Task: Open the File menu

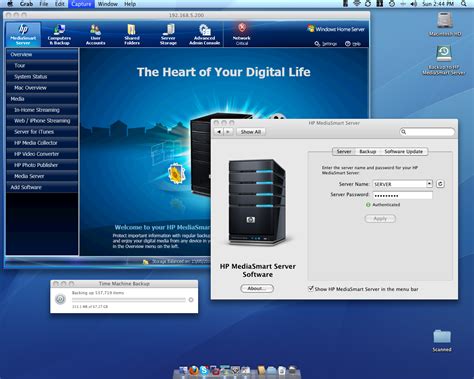Action: 44,4
